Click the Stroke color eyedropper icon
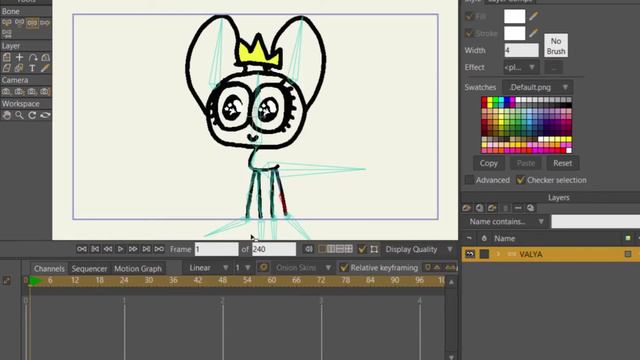This screenshot has height=360, width=640. 533,33
